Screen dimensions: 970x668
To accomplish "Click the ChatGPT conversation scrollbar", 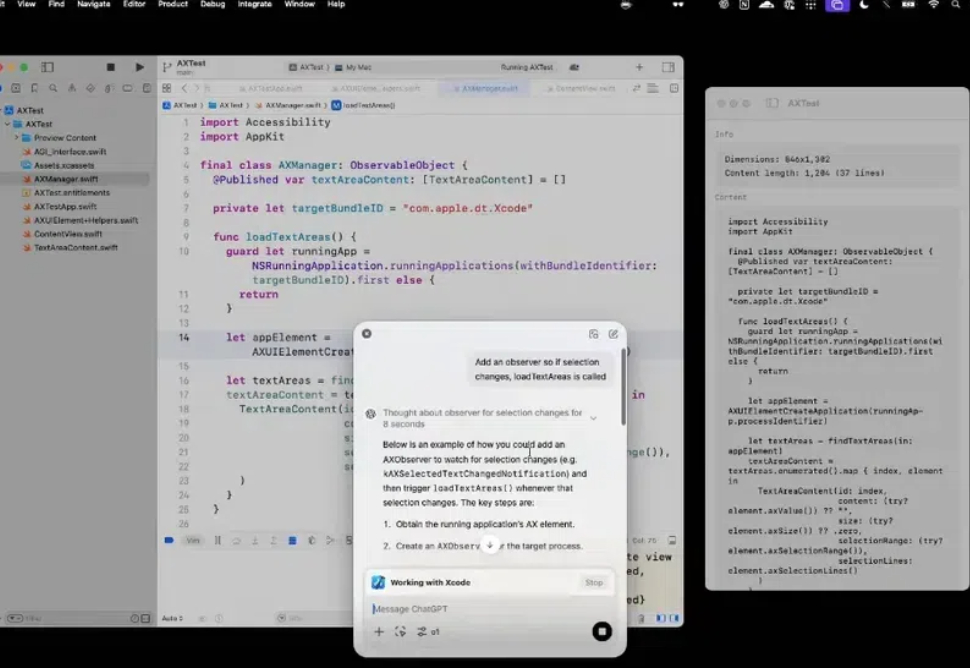I will 623,388.
